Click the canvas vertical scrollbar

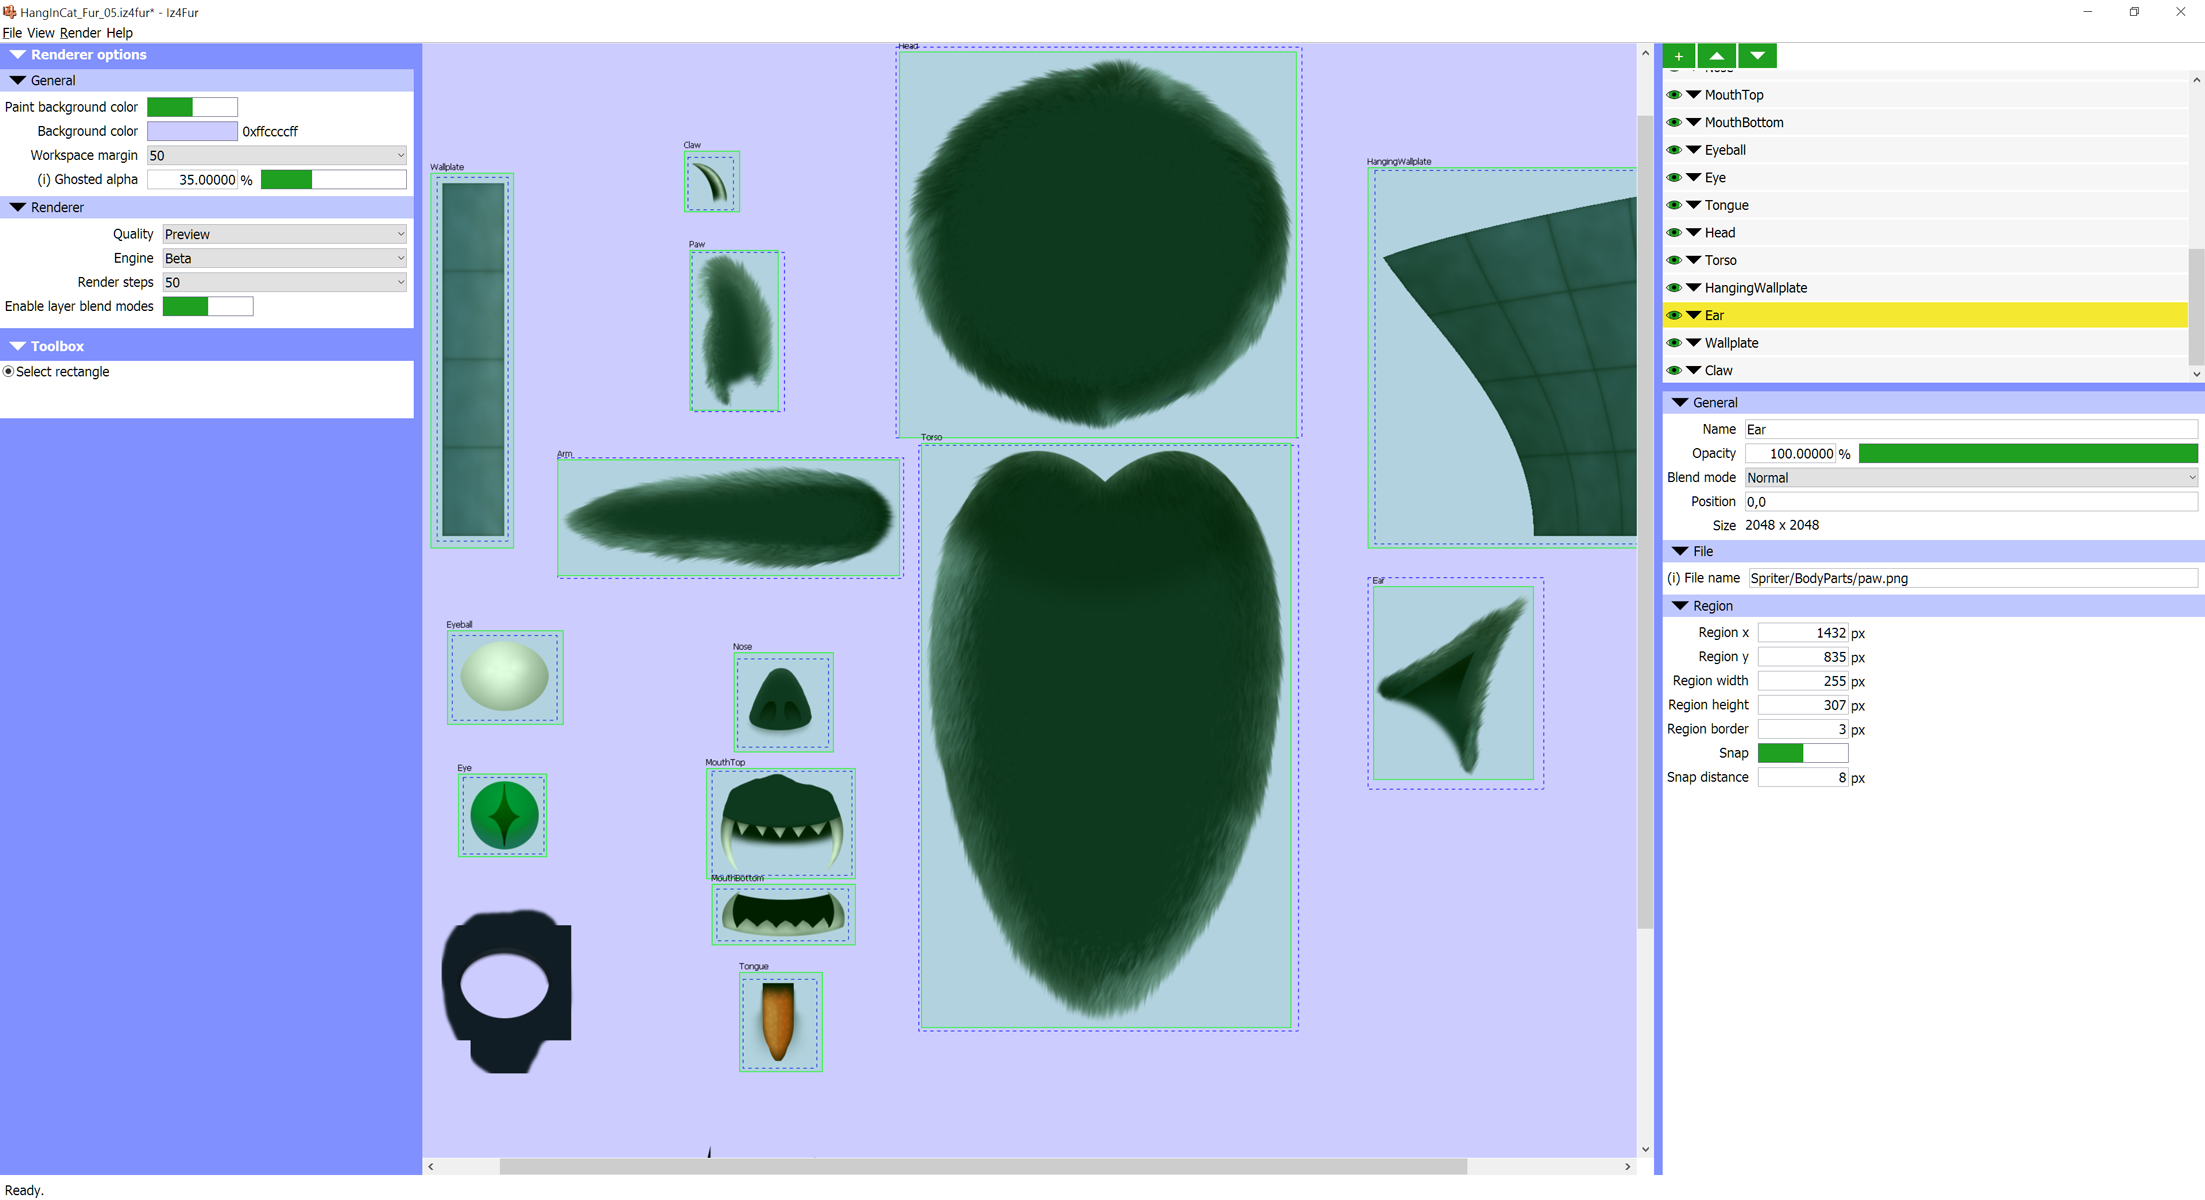click(x=1645, y=522)
